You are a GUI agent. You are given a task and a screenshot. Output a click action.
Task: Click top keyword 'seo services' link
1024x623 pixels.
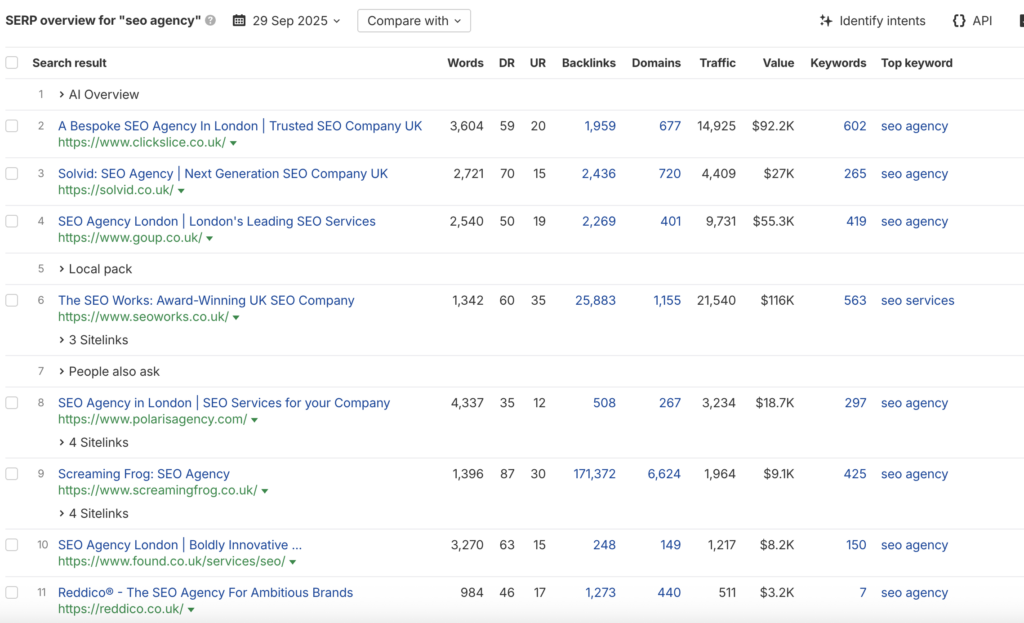click(917, 301)
